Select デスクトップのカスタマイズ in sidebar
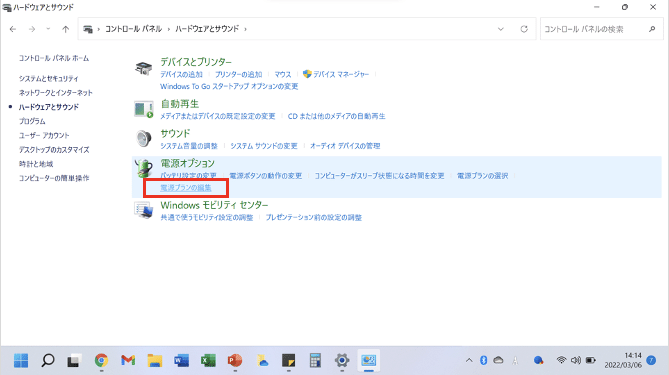Viewport: 669px width, 375px height. coord(54,150)
